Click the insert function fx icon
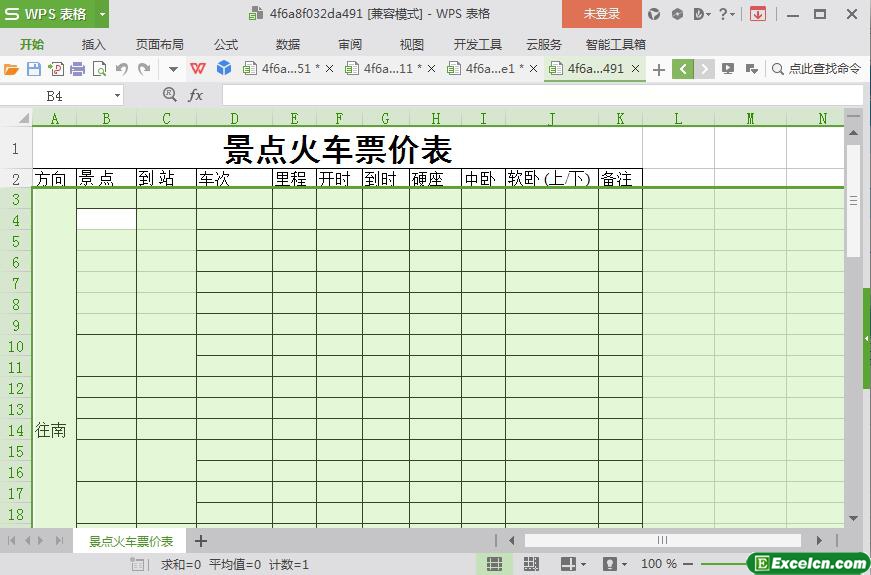This screenshot has width=871, height=575. pos(196,95)
